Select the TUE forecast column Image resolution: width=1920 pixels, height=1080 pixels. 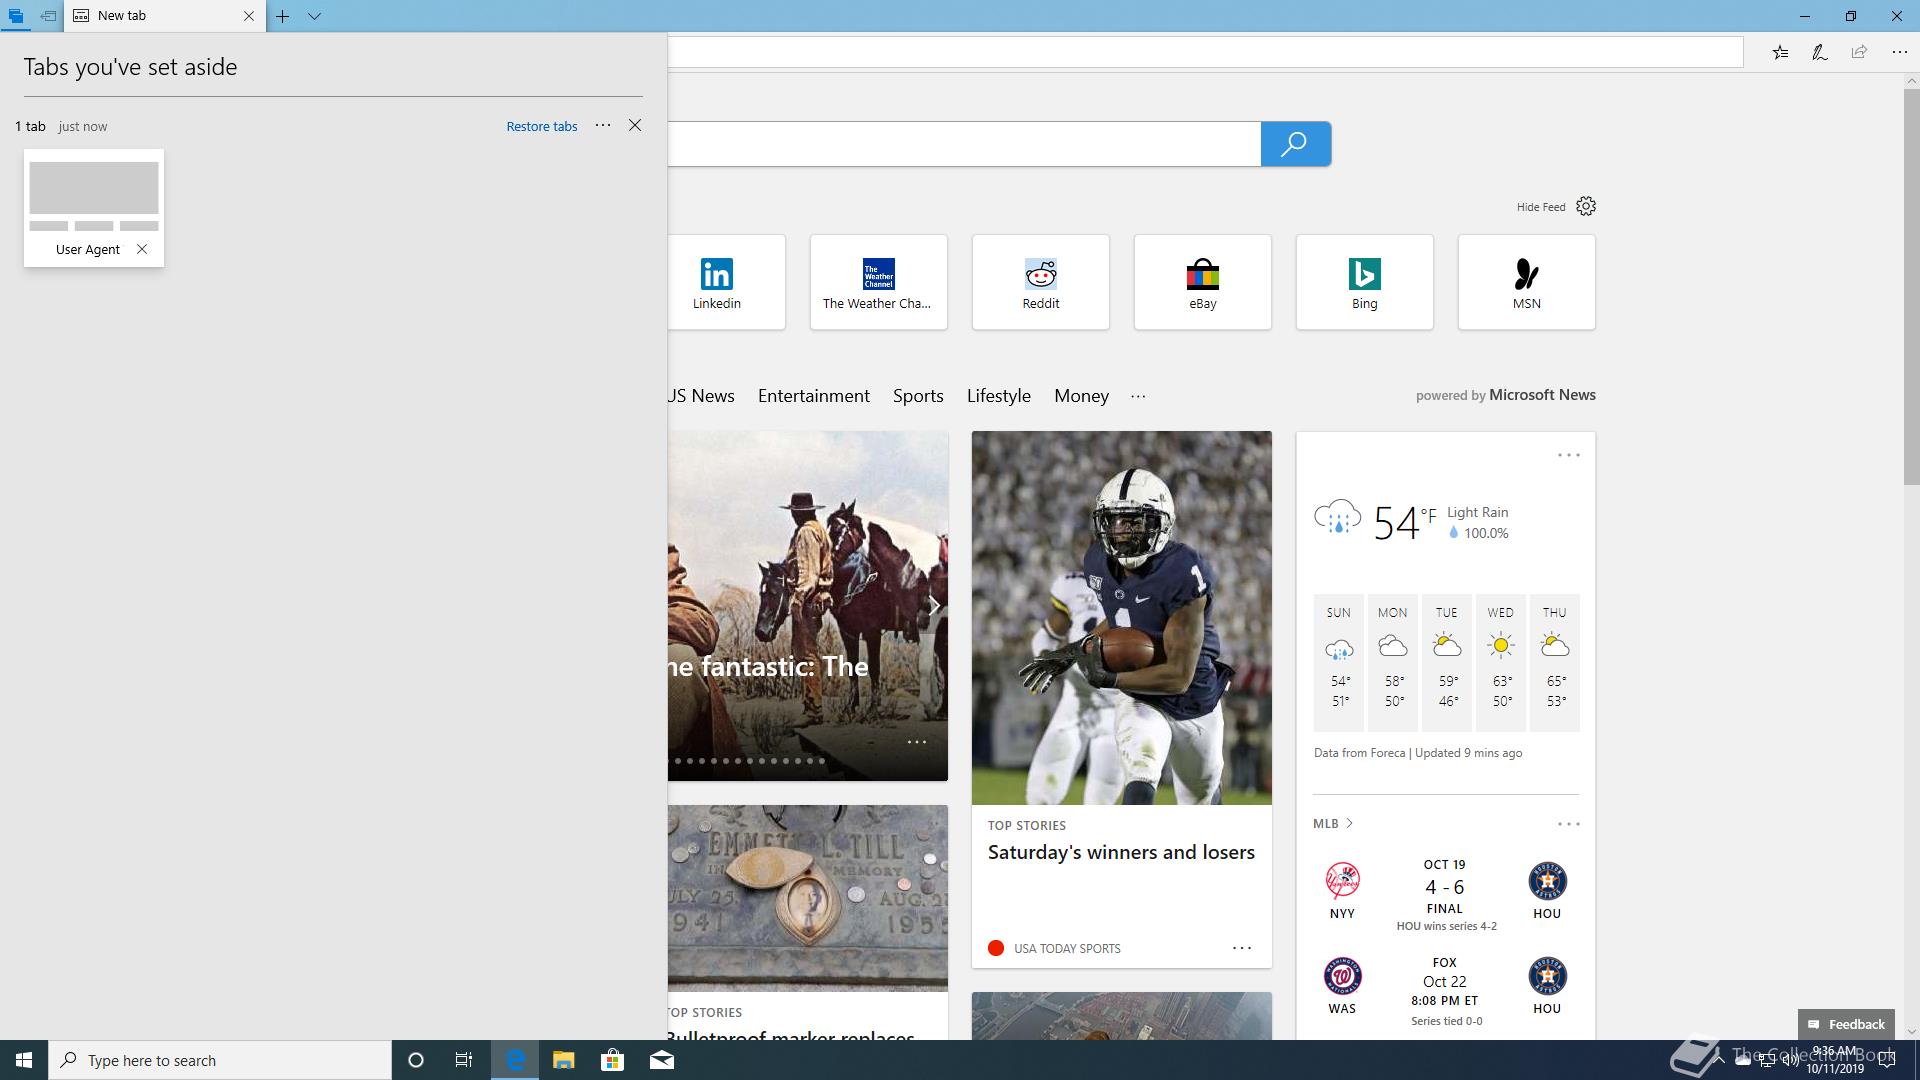tap(1447, 662)
